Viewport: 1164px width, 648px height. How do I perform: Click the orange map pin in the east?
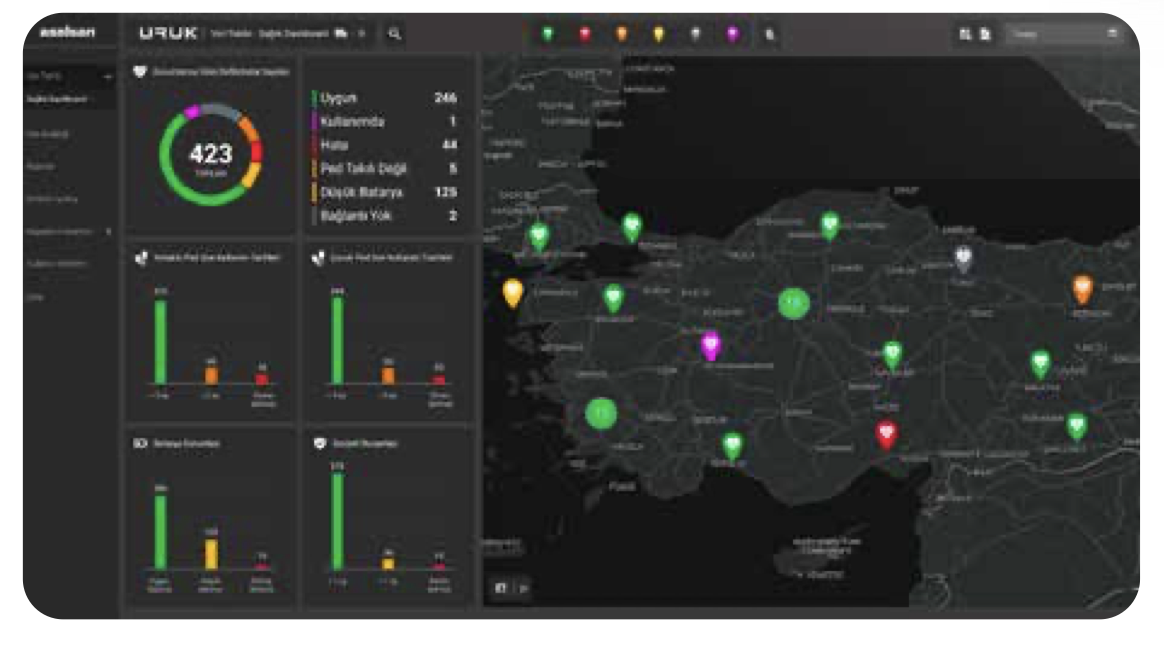coord(1082,288)
